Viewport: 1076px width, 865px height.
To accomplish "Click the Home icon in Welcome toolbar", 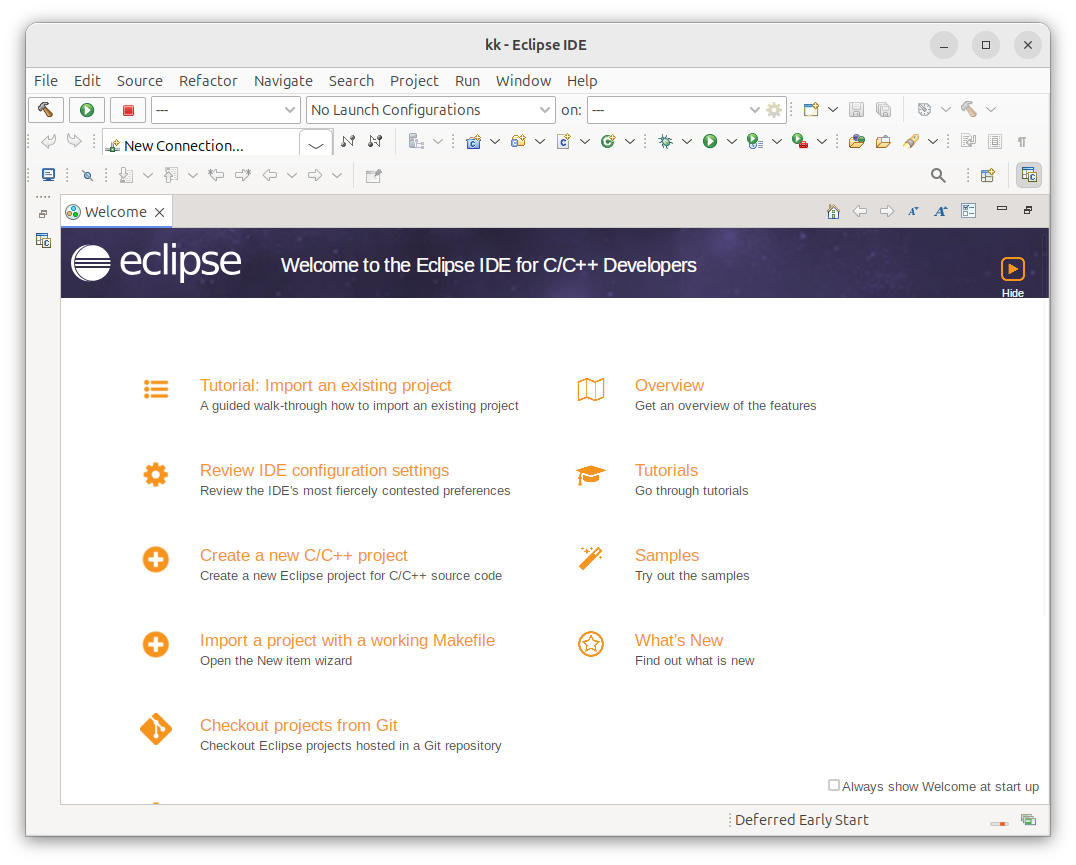I will [x=833, y=211].
